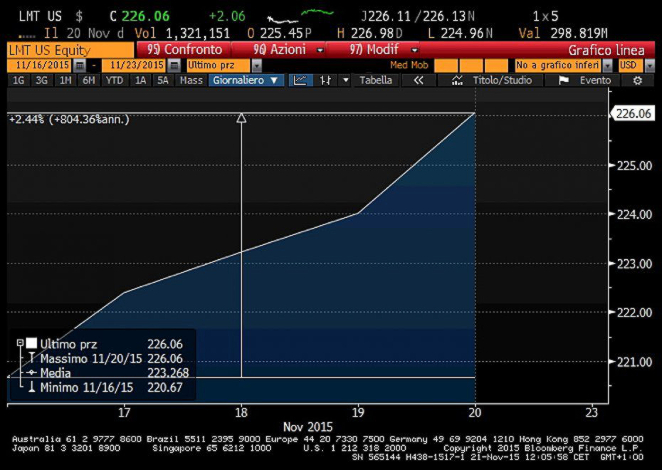The width and height of the screenshot is (662, 470).
Task: Click the double-chevron collapse icon
Action: [x=420, y=80]
